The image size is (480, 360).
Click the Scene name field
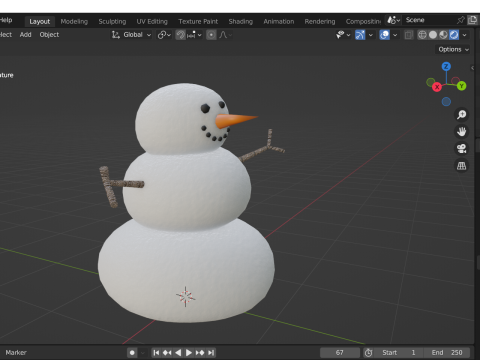(428, 20)
